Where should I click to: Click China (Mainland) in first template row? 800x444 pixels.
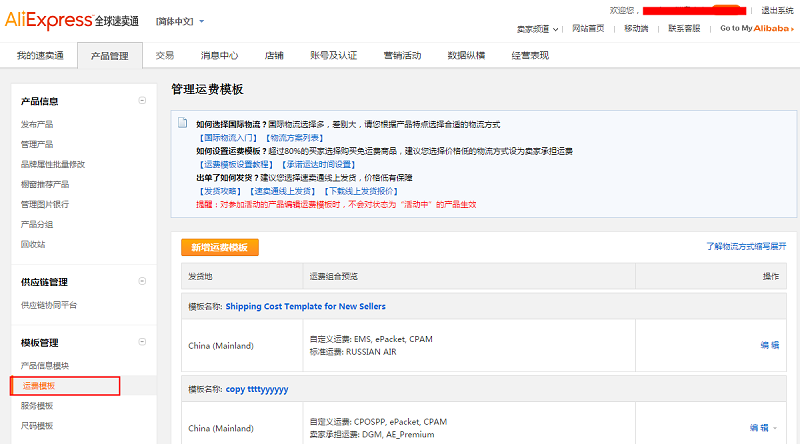(x=220, y=346)
